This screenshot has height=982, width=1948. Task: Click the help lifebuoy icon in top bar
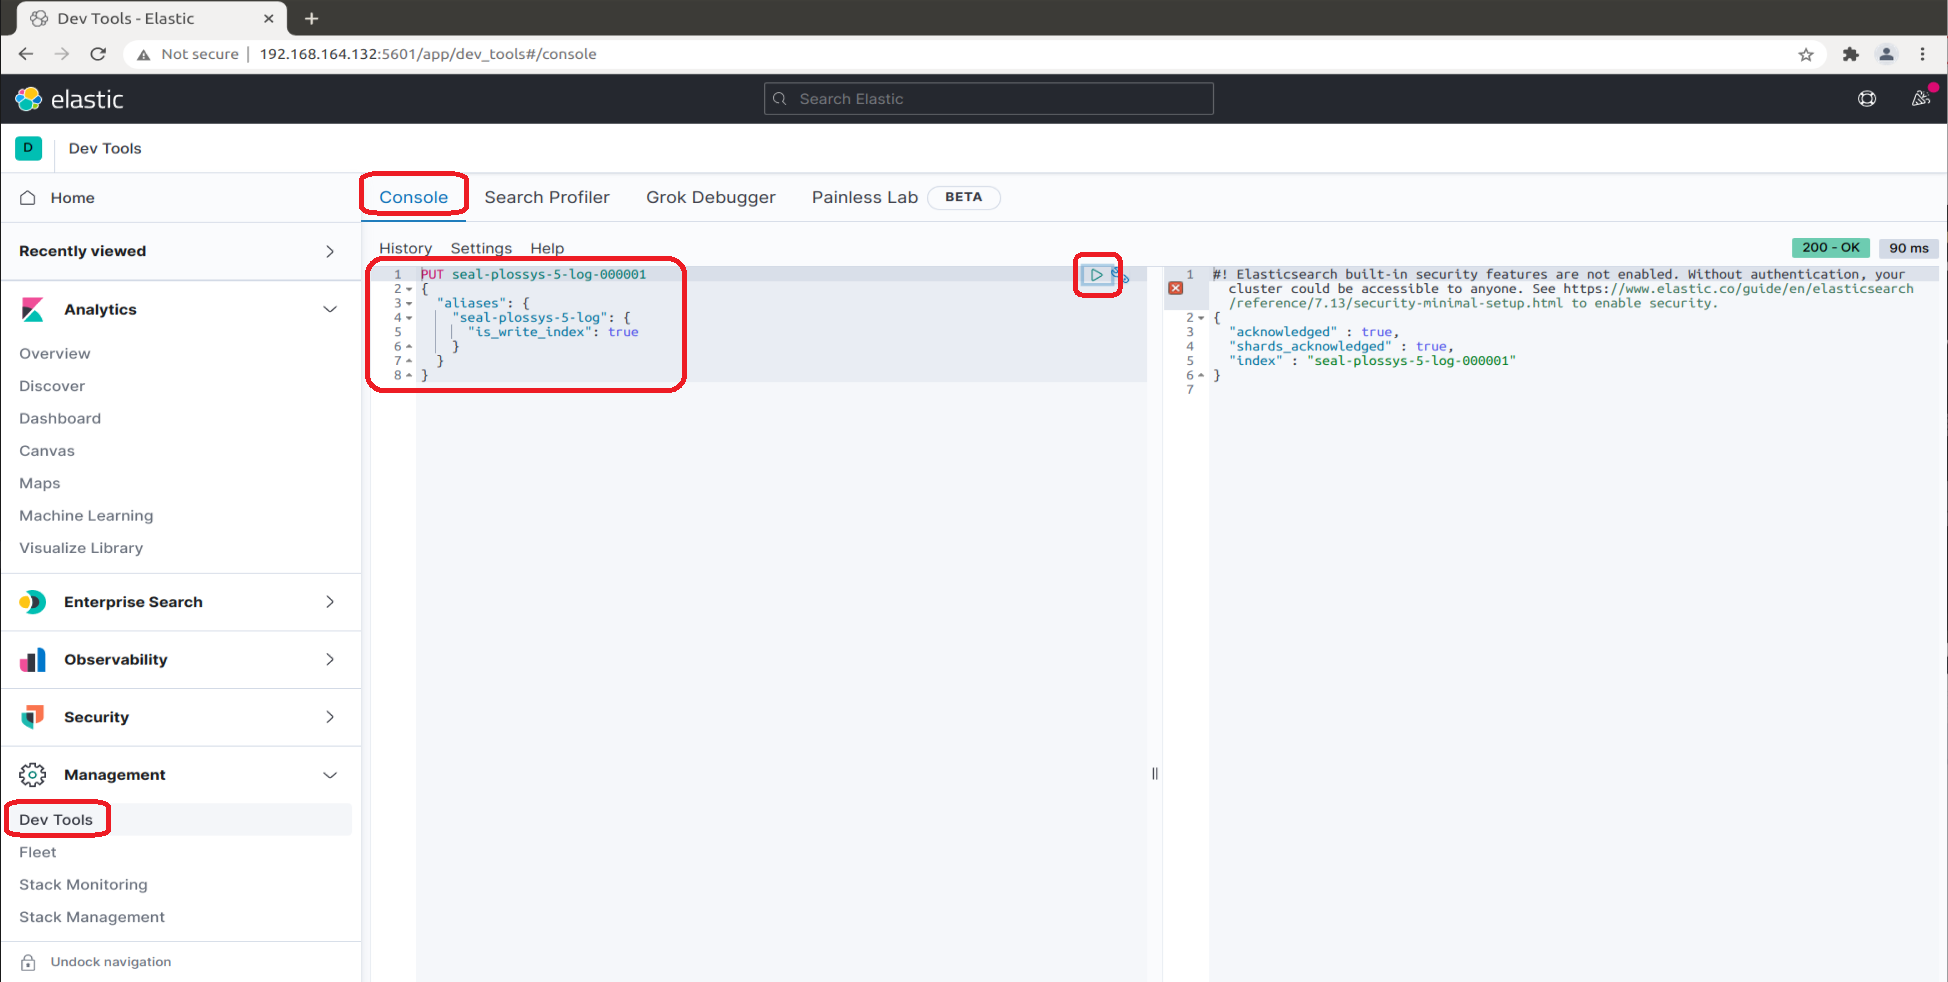click(x=1867, y=98)
